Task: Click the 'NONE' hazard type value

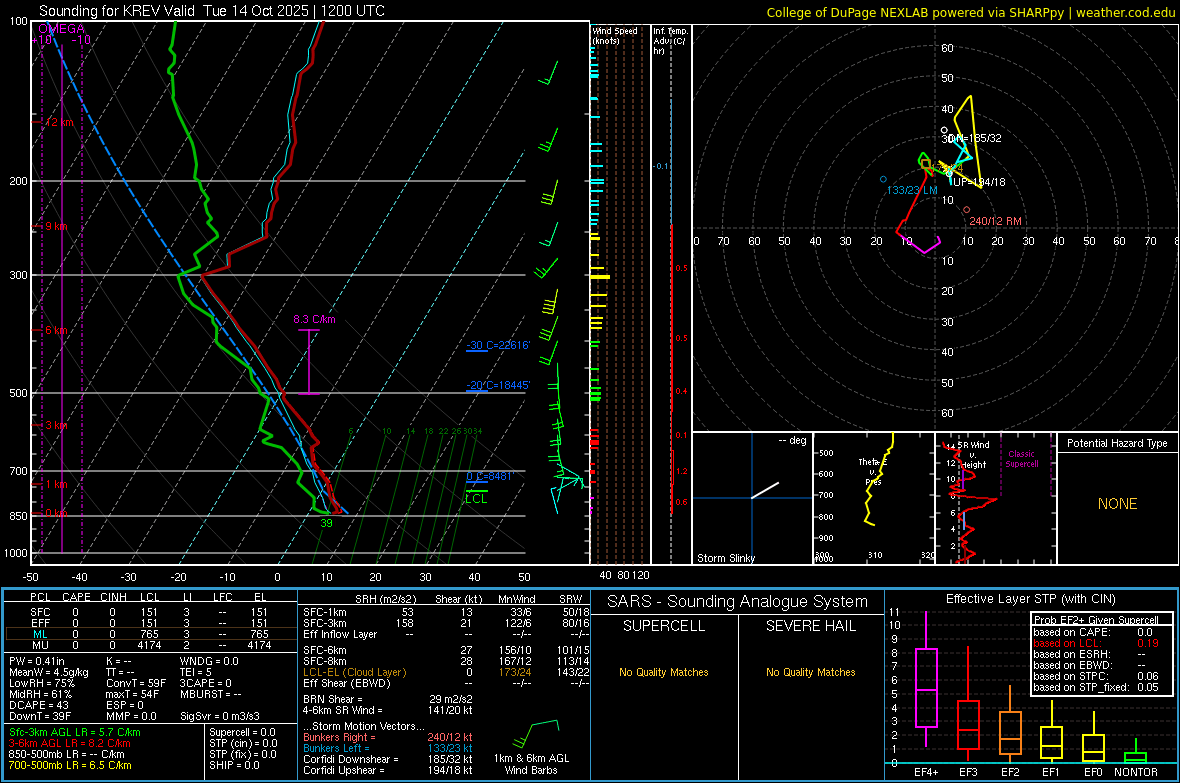Action: [x=1117, y=504]
